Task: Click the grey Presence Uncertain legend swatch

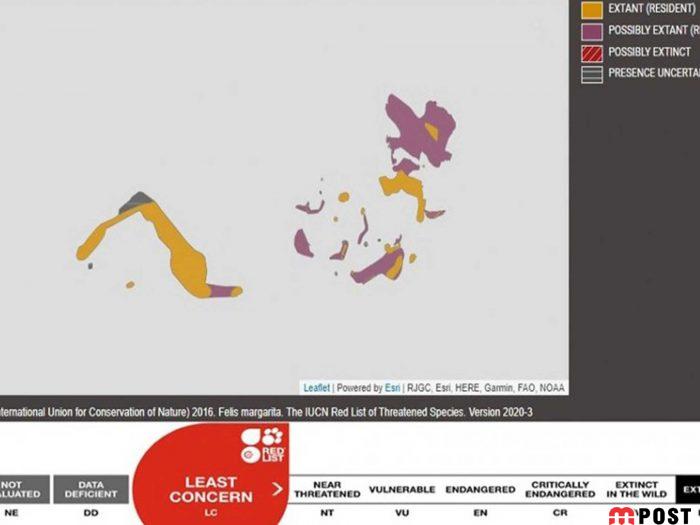Action: point(591,73)
